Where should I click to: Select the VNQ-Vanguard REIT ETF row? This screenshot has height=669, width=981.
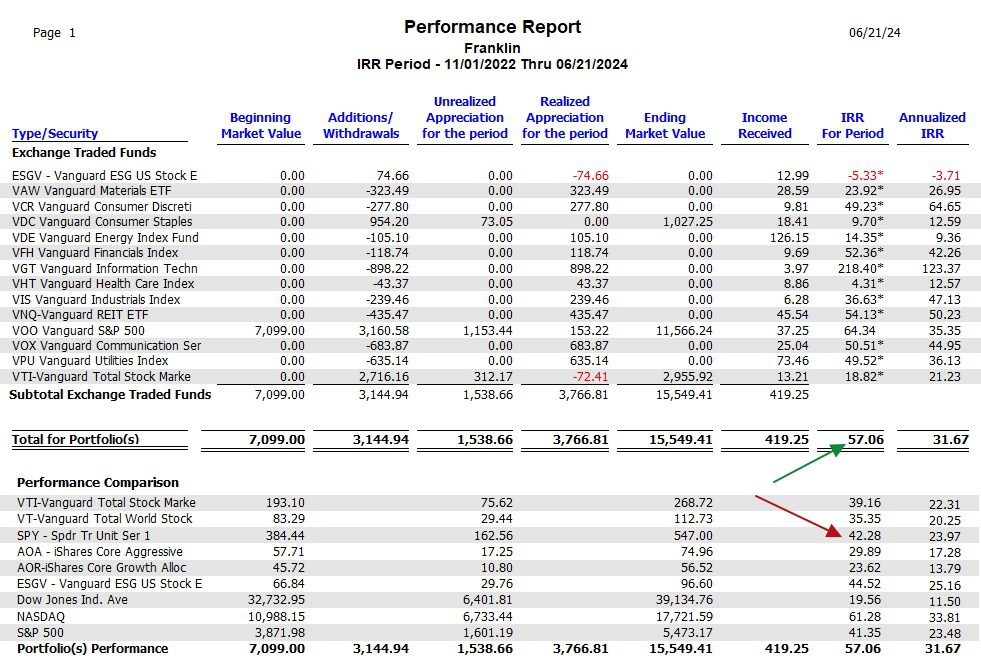click(490, 315)
